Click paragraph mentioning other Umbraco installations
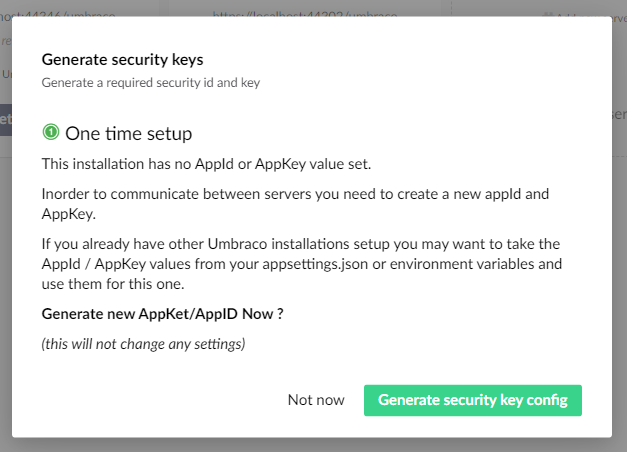The width and height of the screenshot is (627, 452). [x=302, y=264]
